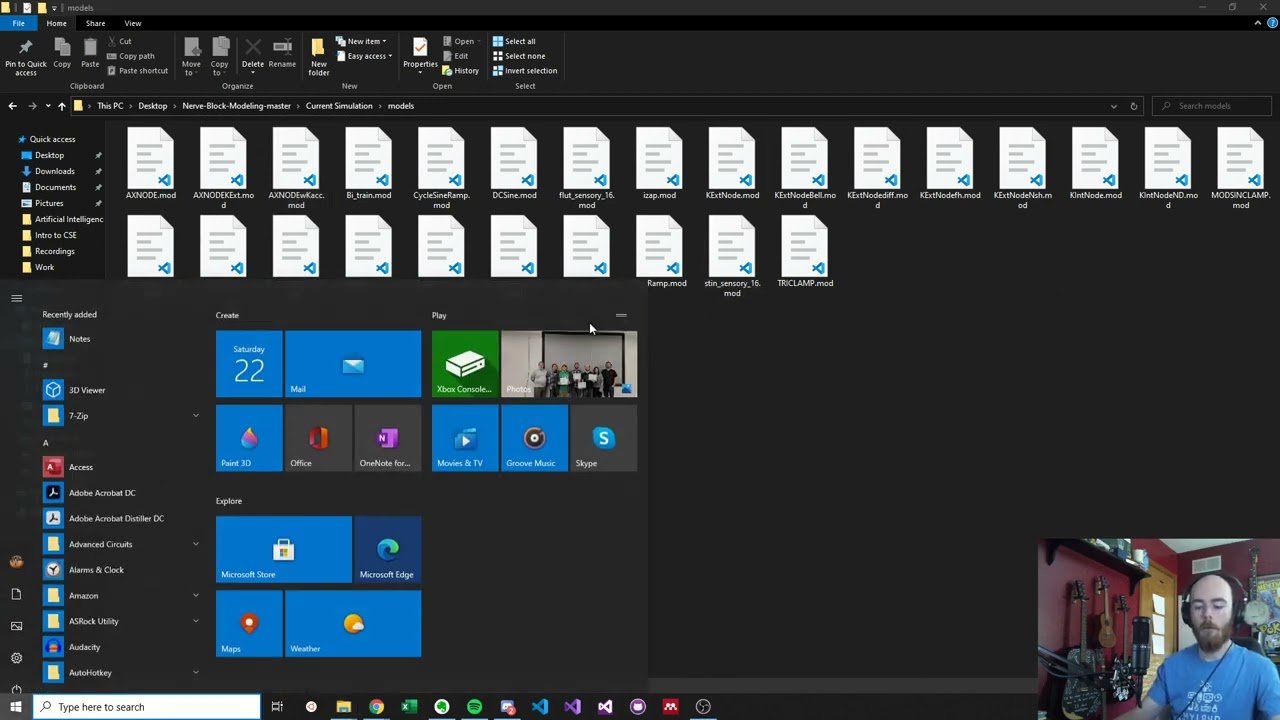Switch to the View ribbon tab

[x=133, y=23]
